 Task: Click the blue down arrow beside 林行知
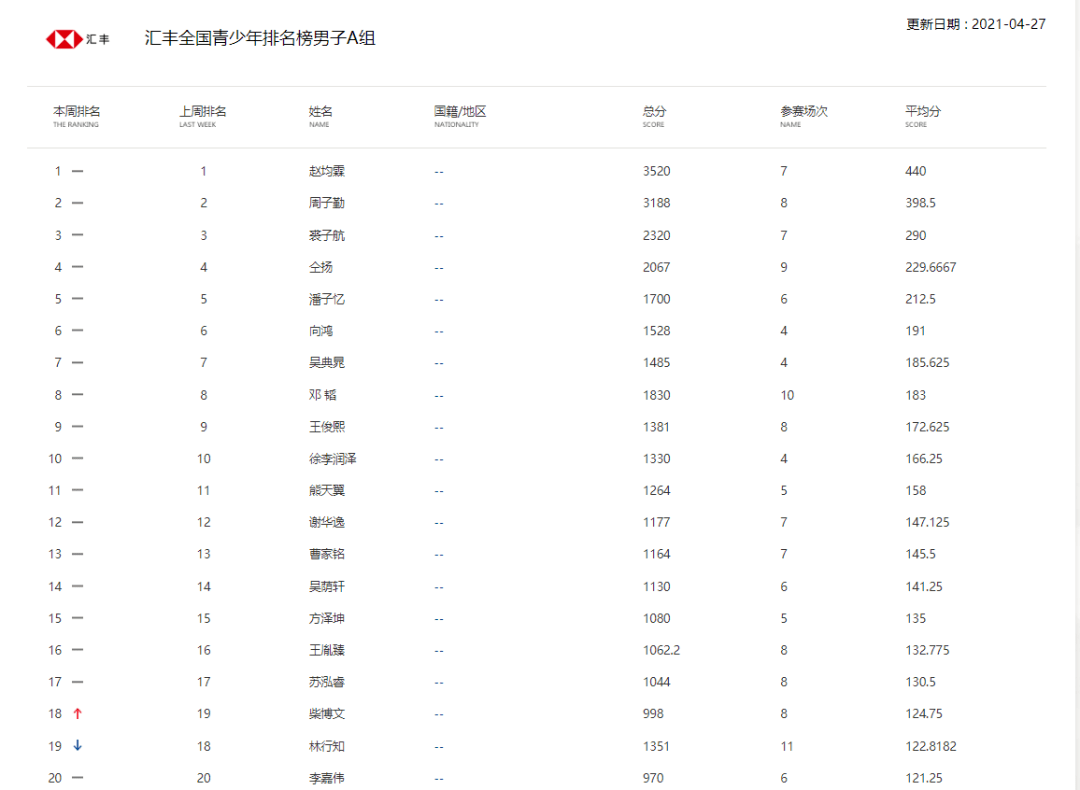point(78,746)
